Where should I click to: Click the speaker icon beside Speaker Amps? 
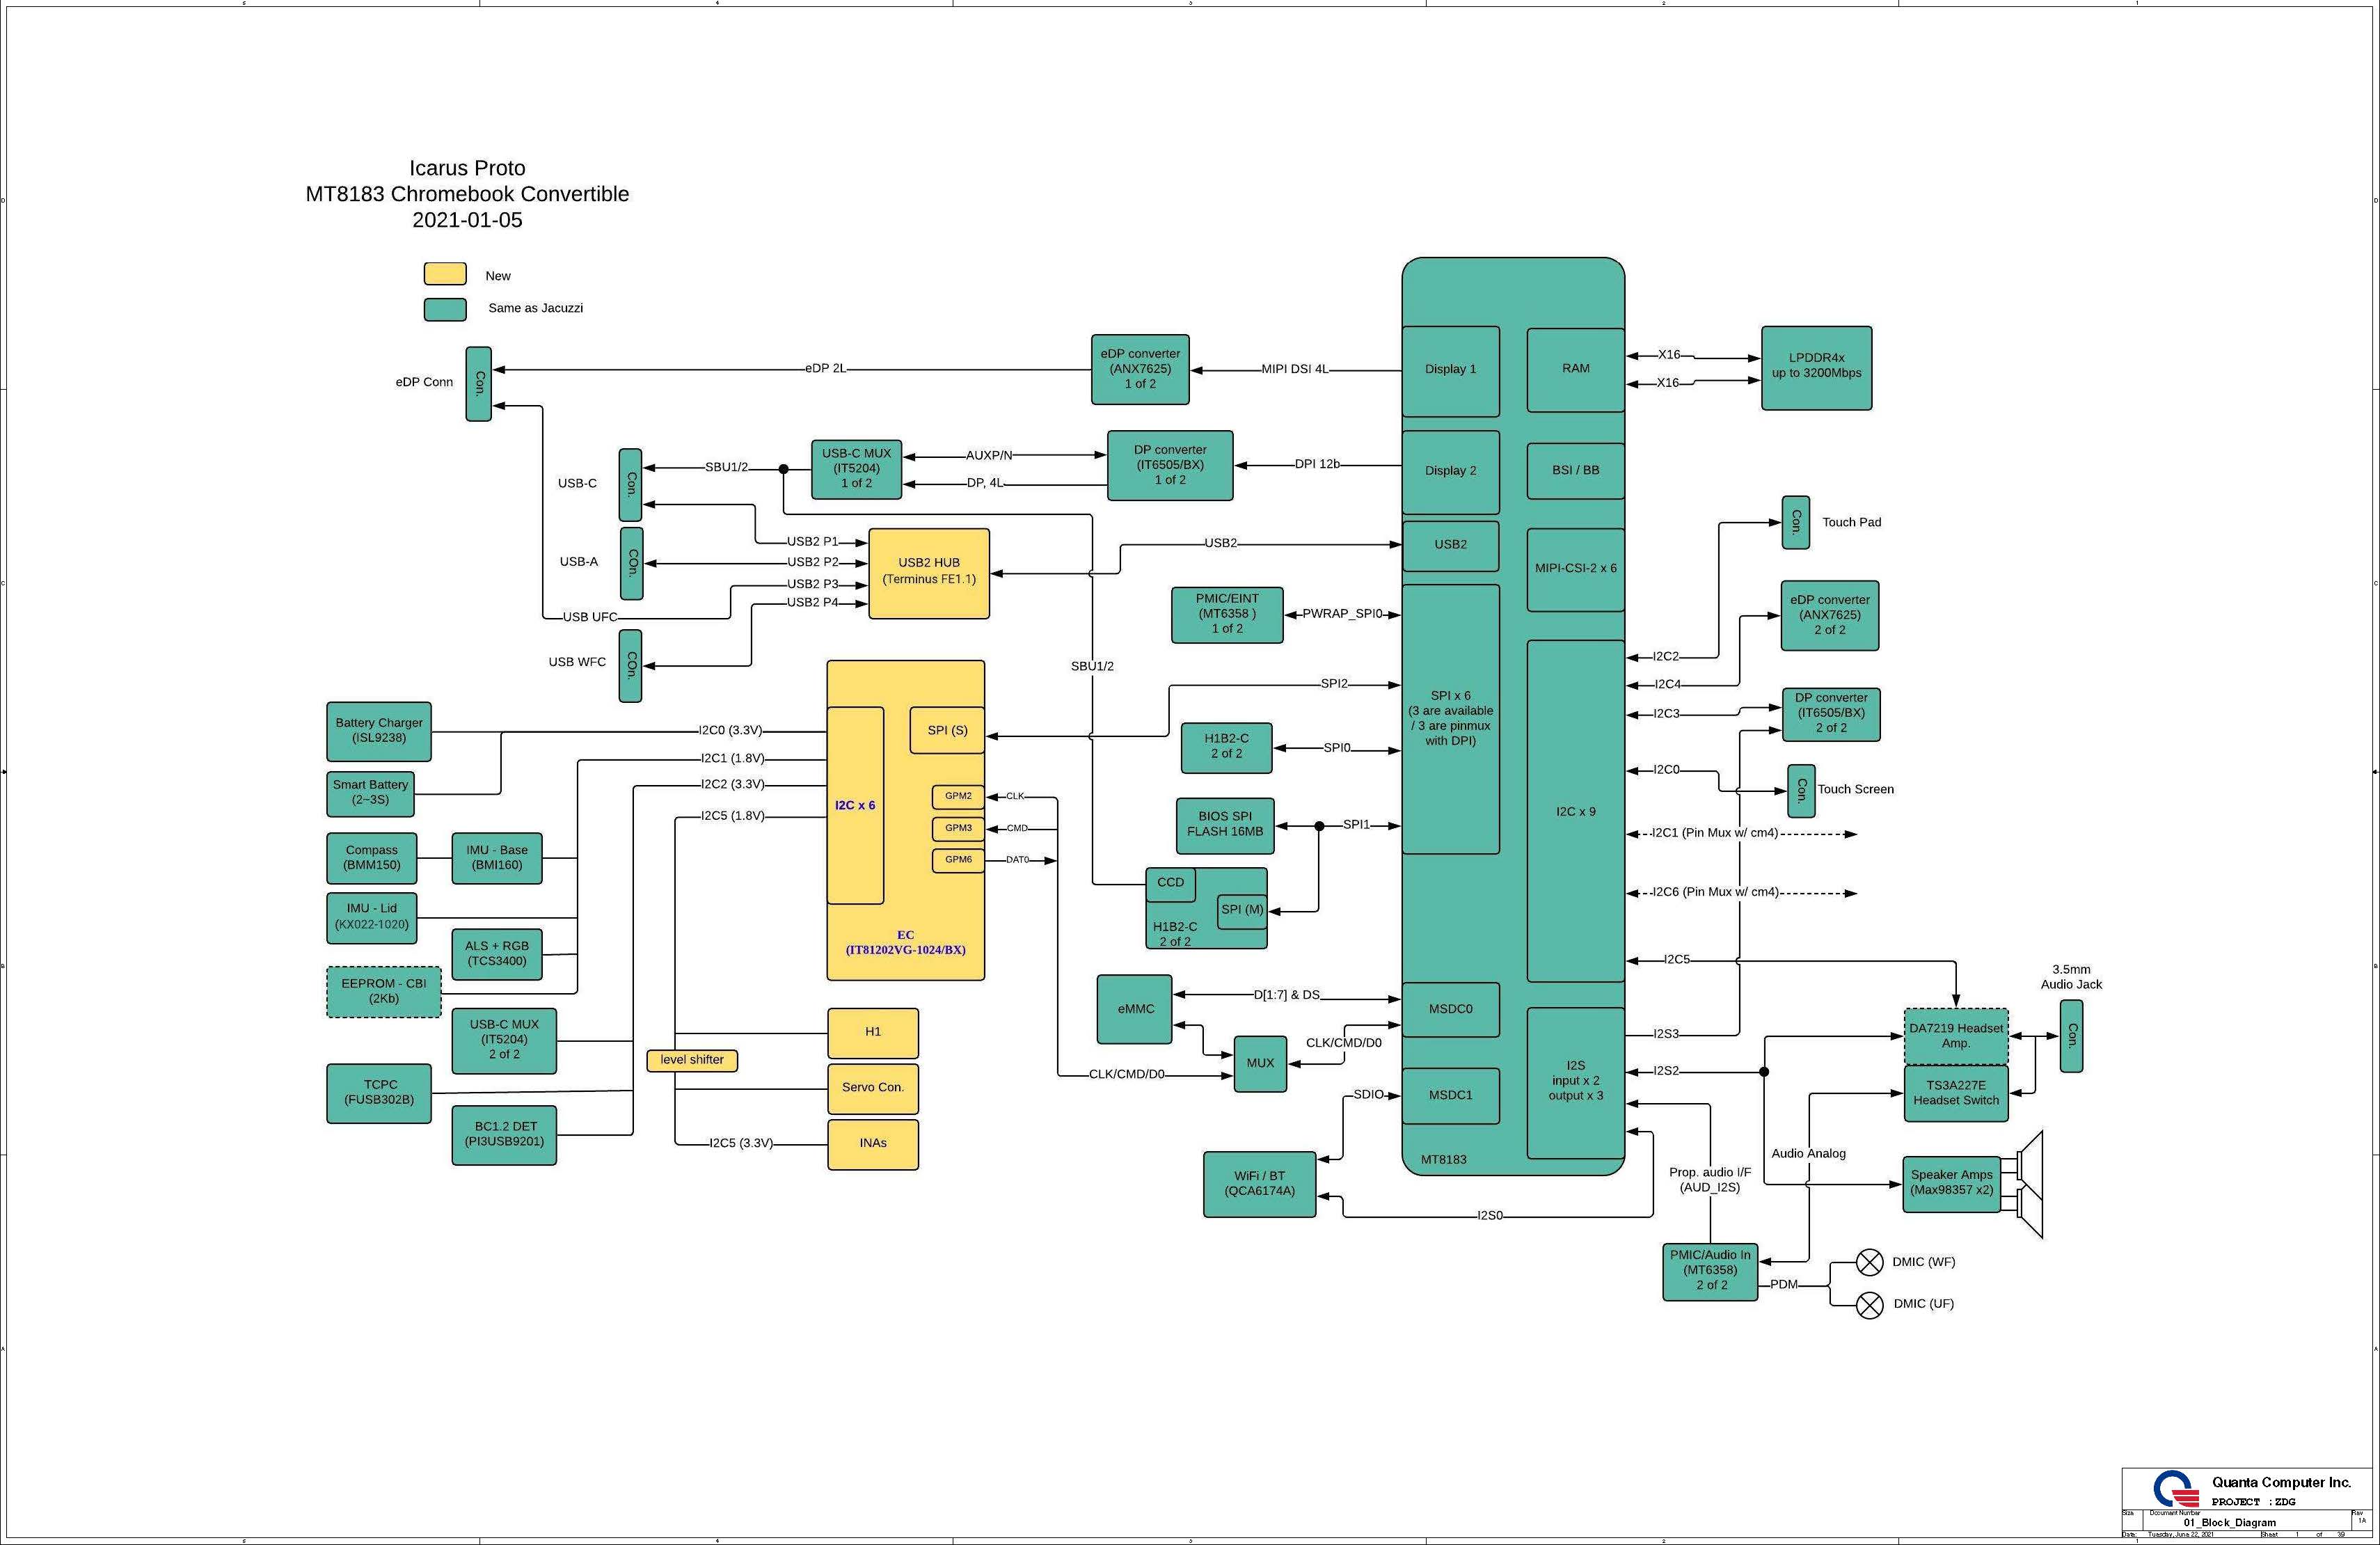point(2030,1185)
